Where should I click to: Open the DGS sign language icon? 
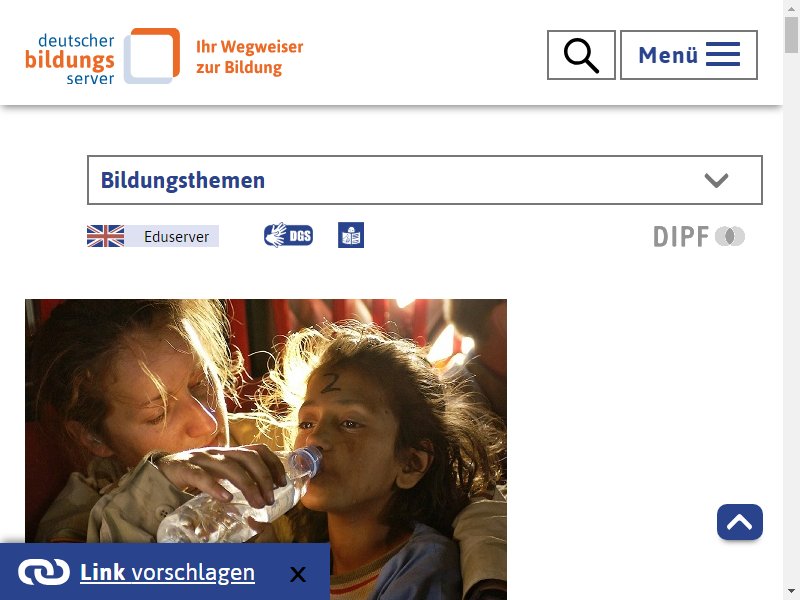tap(289, 236)
